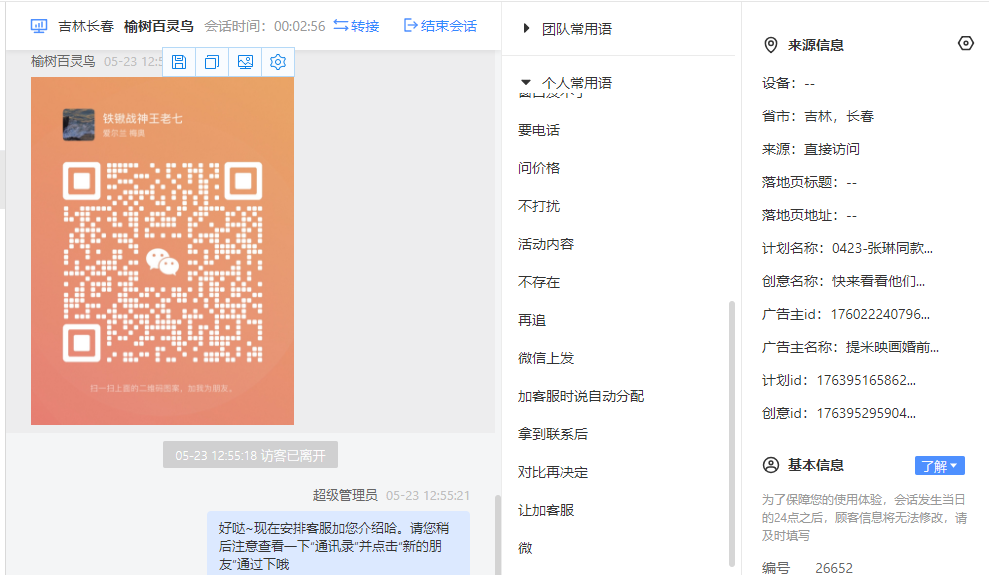
Task: Select the 拿到联系后 quick phrase
Action: tap(553, 434)
